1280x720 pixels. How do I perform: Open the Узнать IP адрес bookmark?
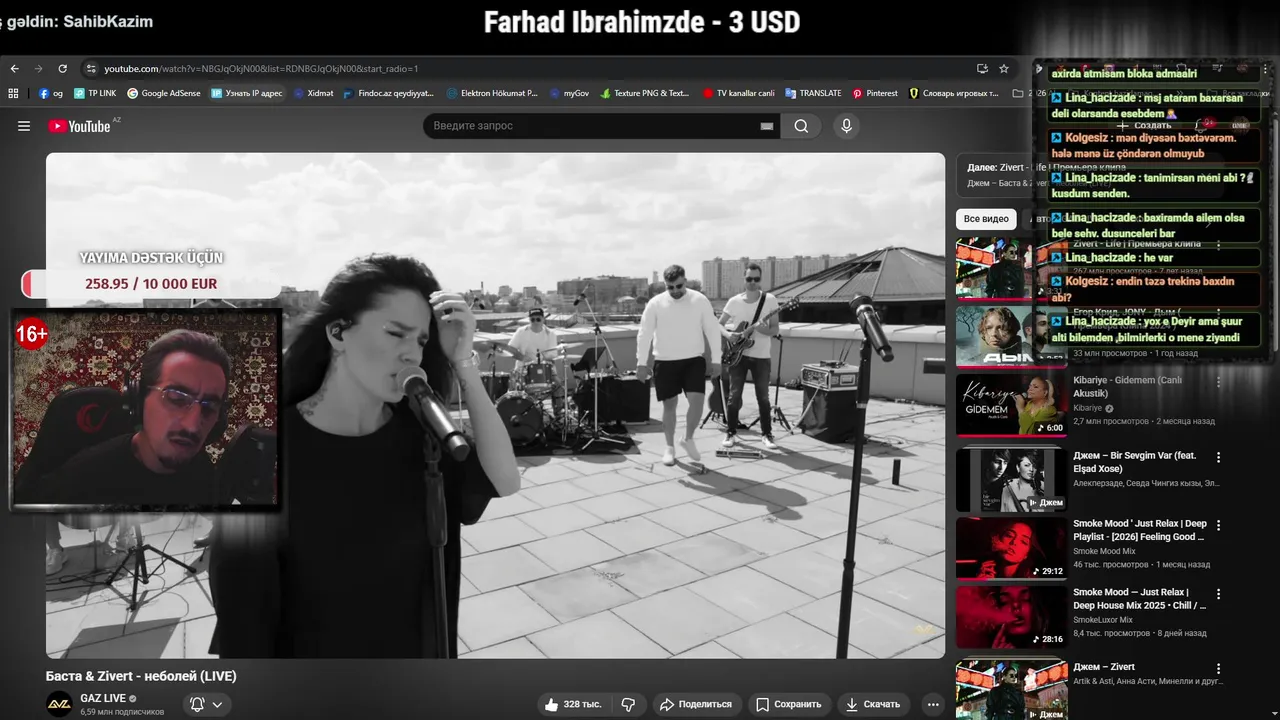tap(247, 93)
